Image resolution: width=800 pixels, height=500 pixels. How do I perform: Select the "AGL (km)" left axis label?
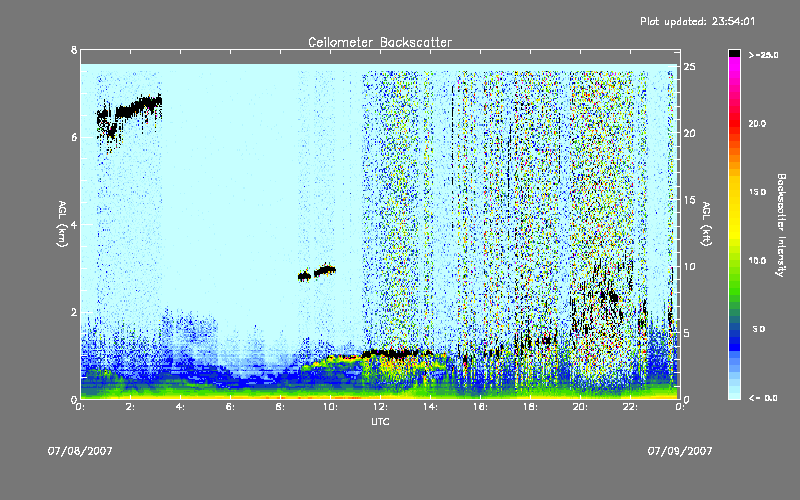click(62, 224)
